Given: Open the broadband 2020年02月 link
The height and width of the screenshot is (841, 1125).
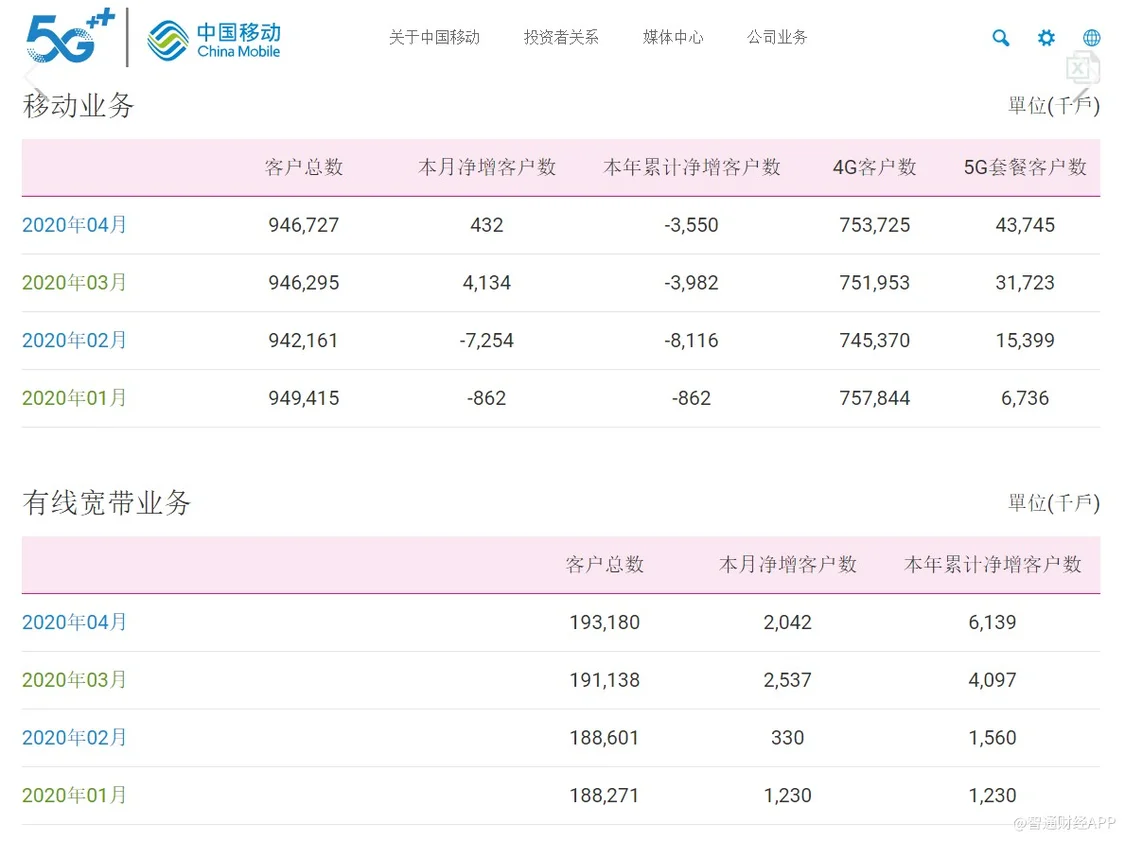Looking at the screenshot, I should [x=75, y=738].
